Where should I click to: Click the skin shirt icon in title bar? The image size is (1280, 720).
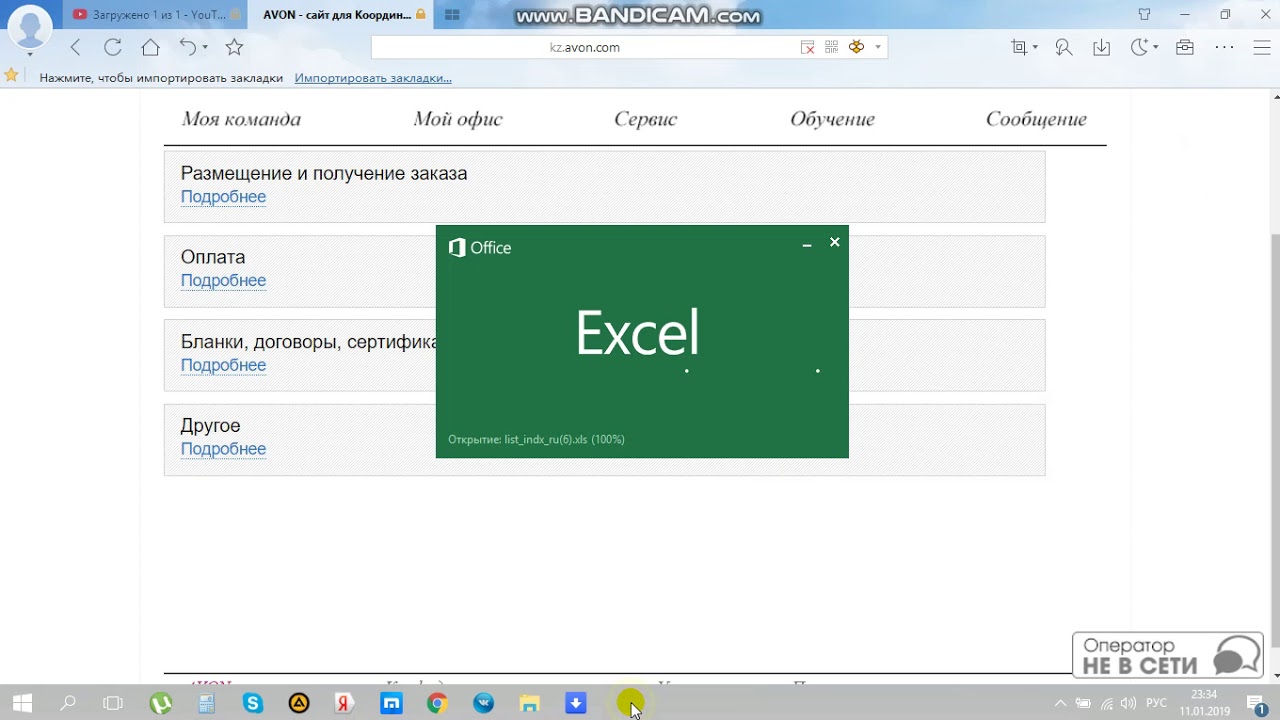(1144, 14)
